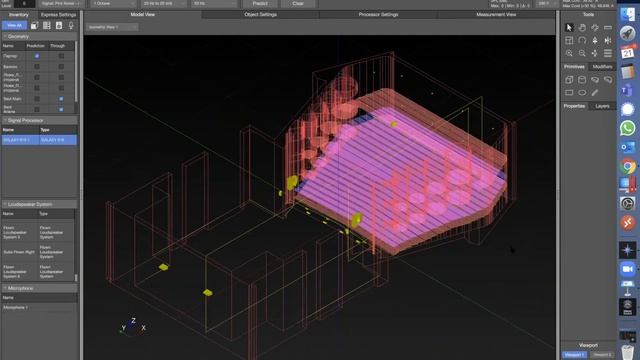Click the Level value input field
Screen dimensions: 640x360
click(24, 4)
